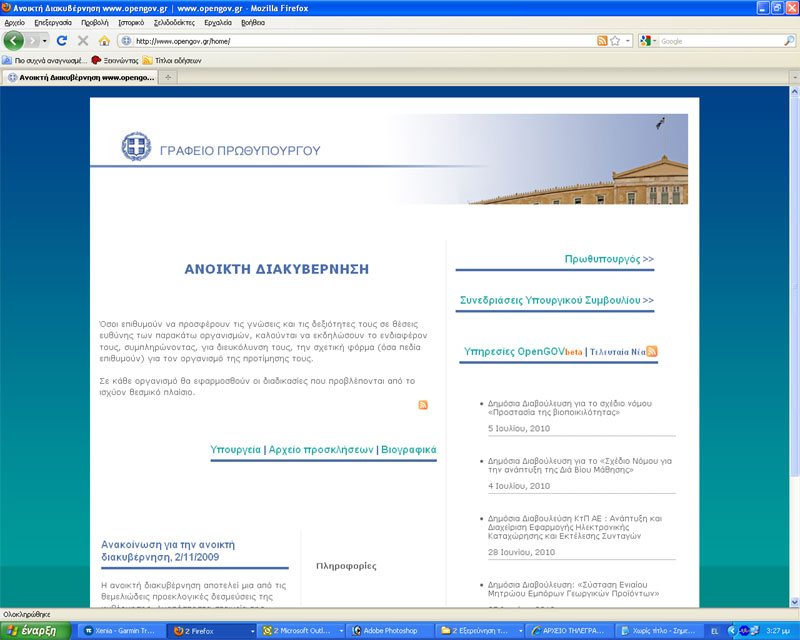Expand the address bar history dropdown

tap(628, 41)
